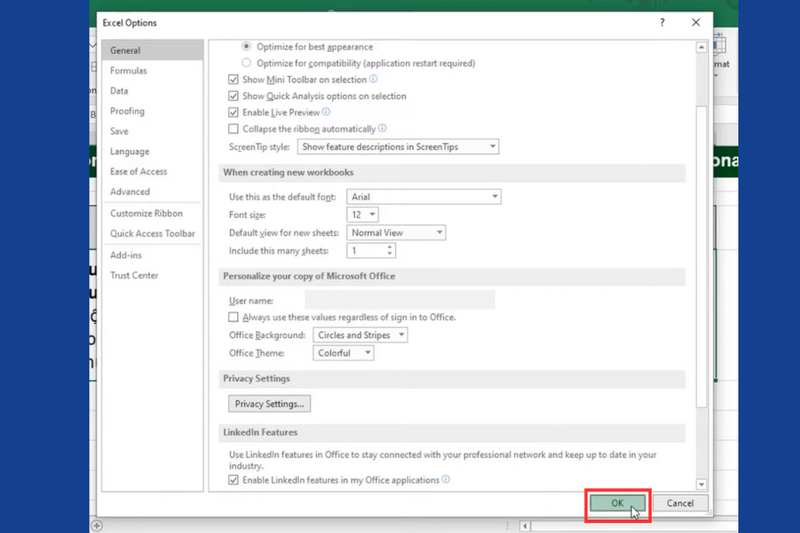Open the Save category
800x533 pixels.
click(153, 131)
